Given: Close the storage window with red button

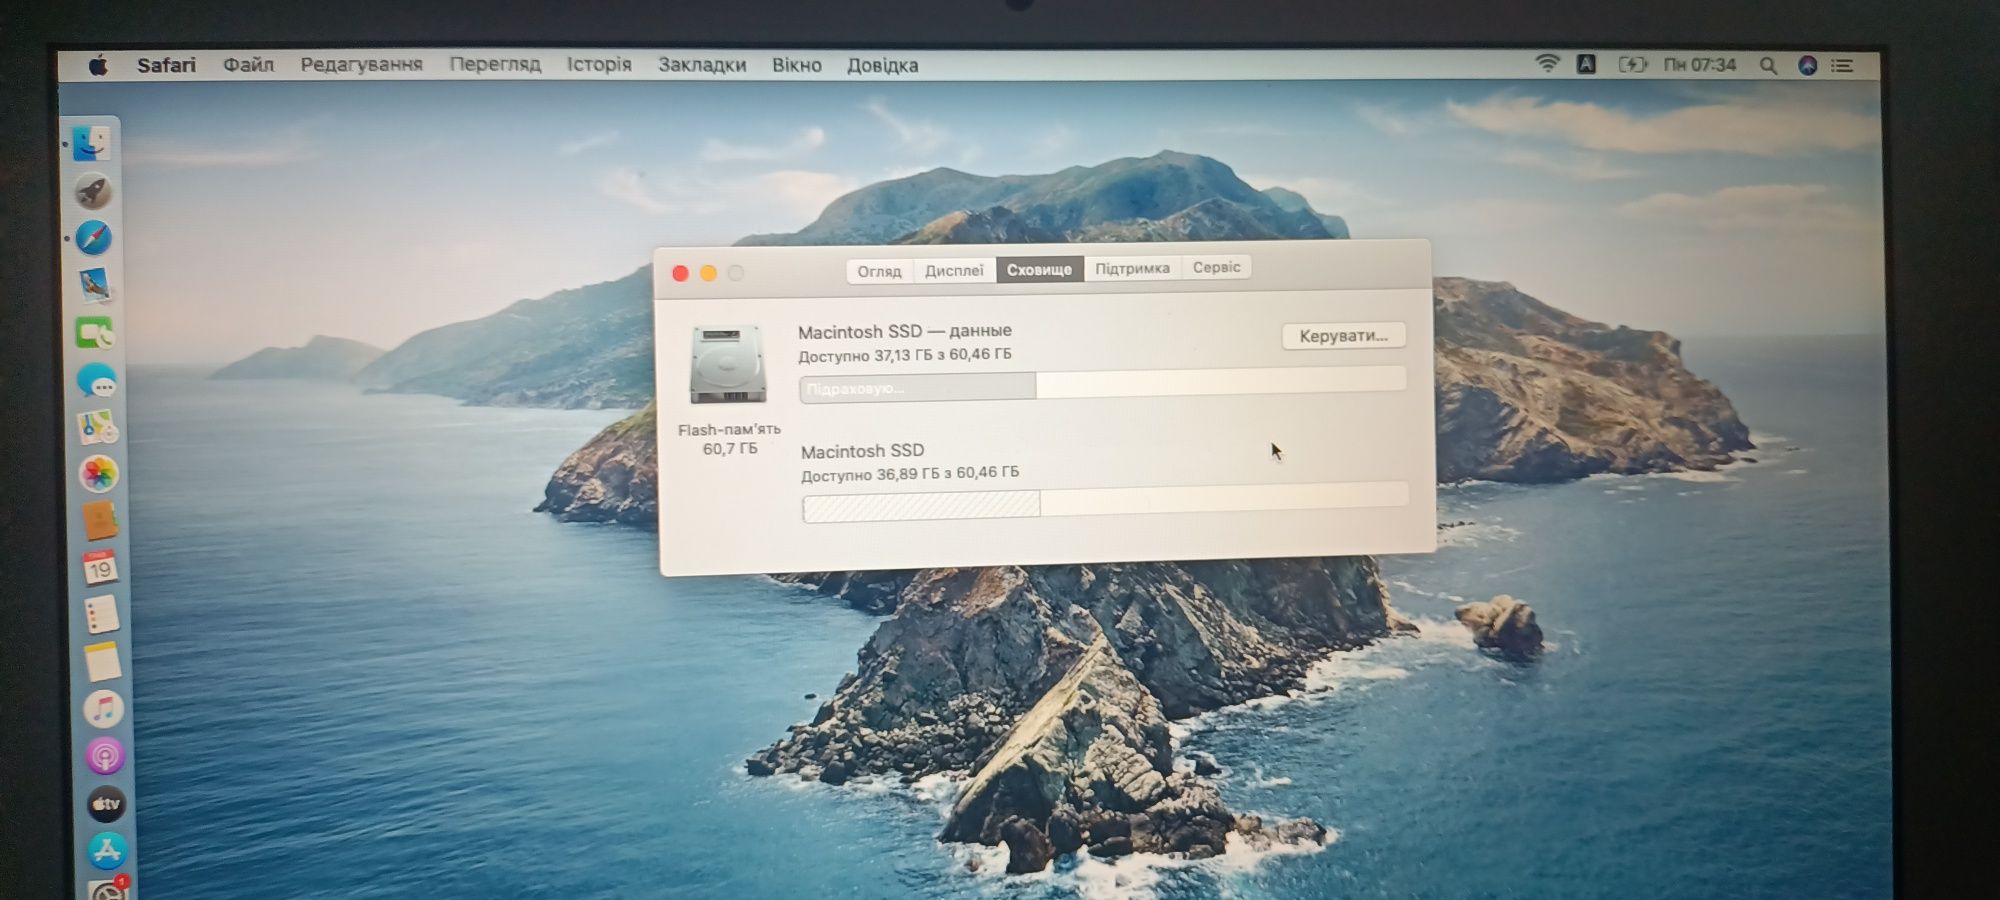Looking at the screenshot, I should tap(681, 273).
